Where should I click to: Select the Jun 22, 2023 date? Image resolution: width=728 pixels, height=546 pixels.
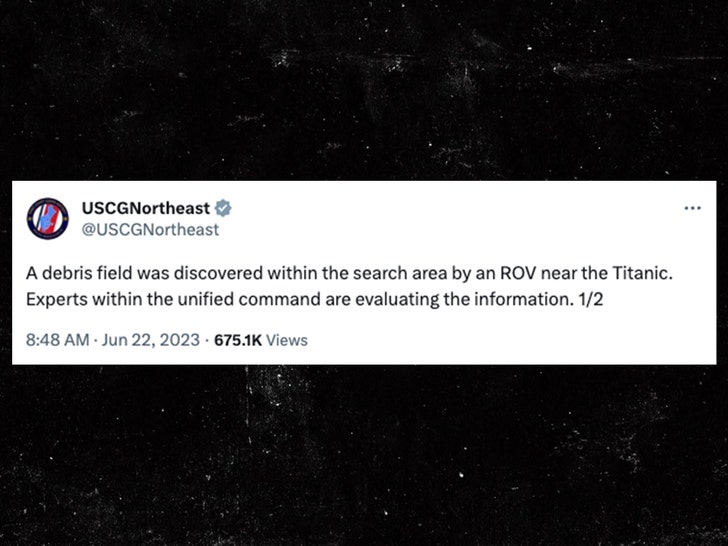[x=151, y=340]
